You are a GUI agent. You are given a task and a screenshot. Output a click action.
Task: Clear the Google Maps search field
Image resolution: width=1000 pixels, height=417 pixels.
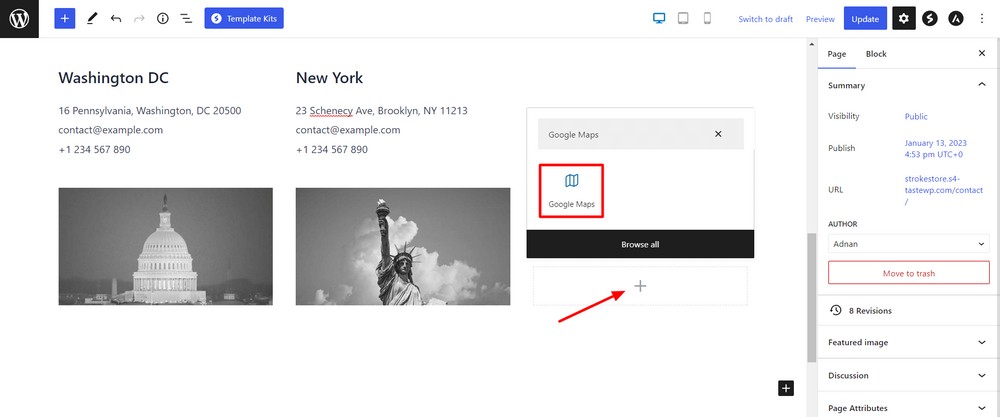(718, 134)
